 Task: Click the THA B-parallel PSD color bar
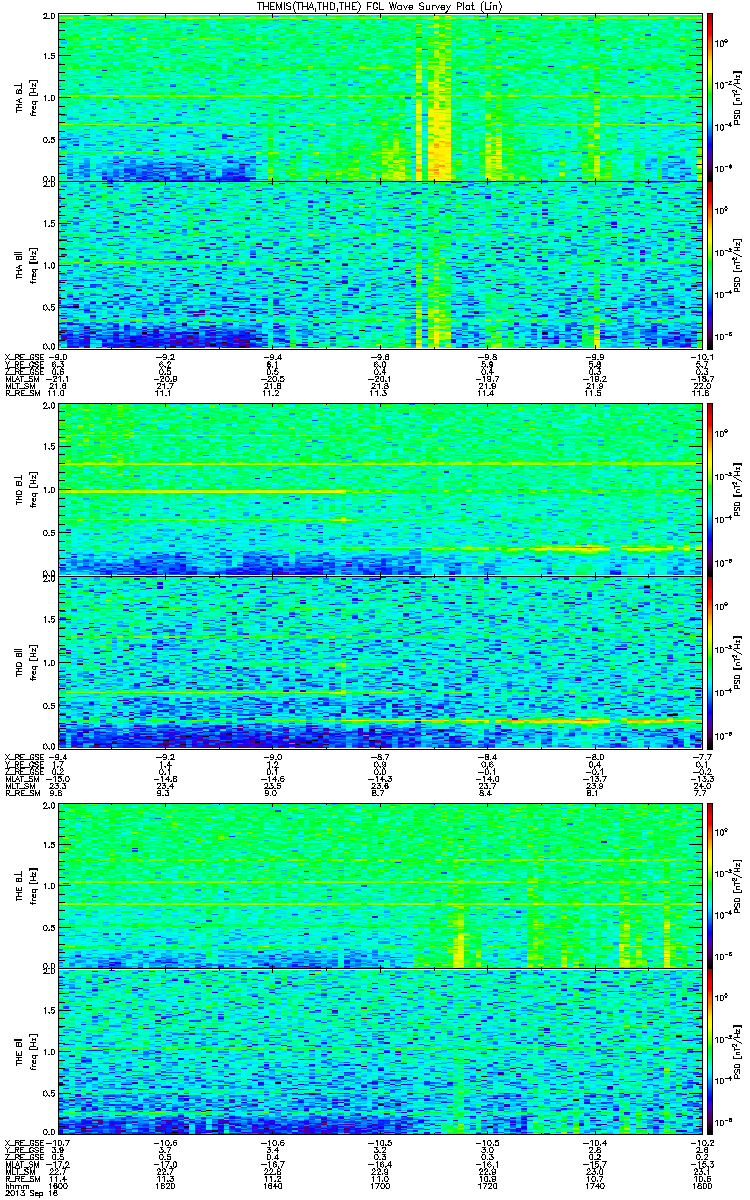click(710, 264)
